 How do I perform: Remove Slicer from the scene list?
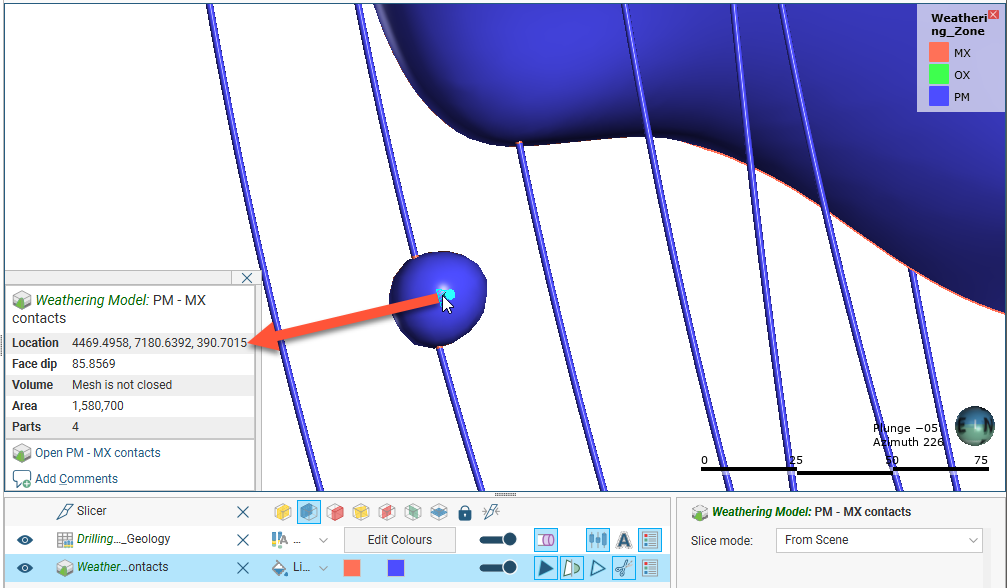(x=243, y=512)
